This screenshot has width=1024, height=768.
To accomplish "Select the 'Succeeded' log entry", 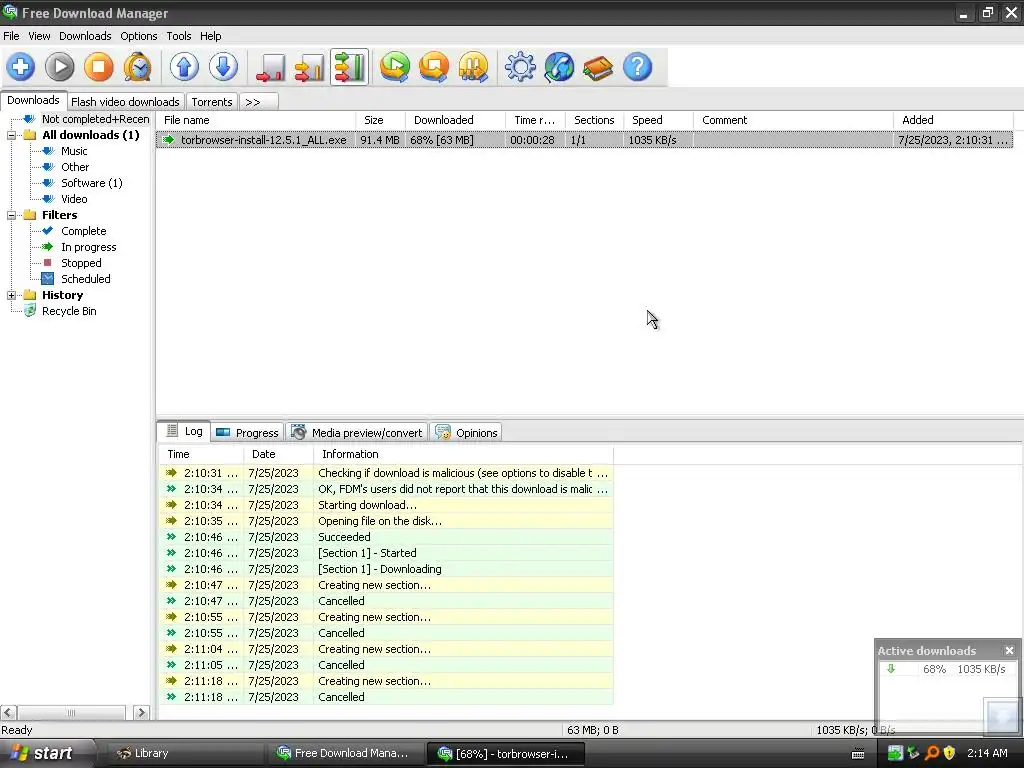I will pyautogui.click(x=386, y=537).
